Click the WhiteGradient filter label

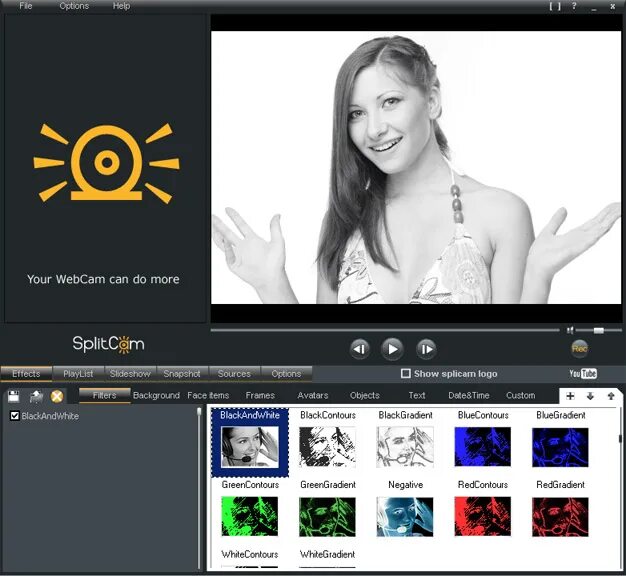pyautogui.click(x=327, y=554)
